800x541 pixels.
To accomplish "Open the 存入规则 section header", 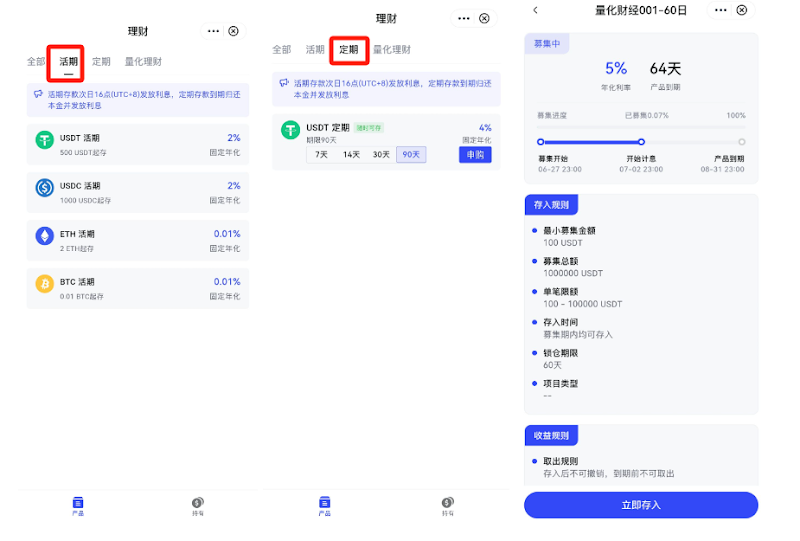I will point(551,205).
